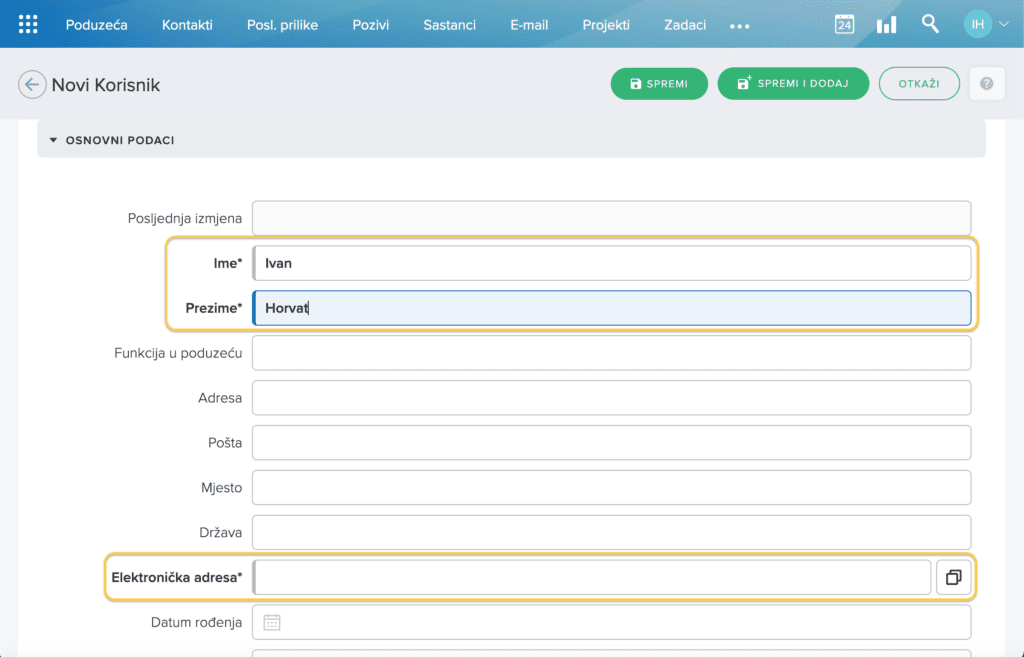The width and height of the screenshot is (1024, 657).
Task: Click the copy icon beside Elektronička adresa
Action: coord(953,577)
